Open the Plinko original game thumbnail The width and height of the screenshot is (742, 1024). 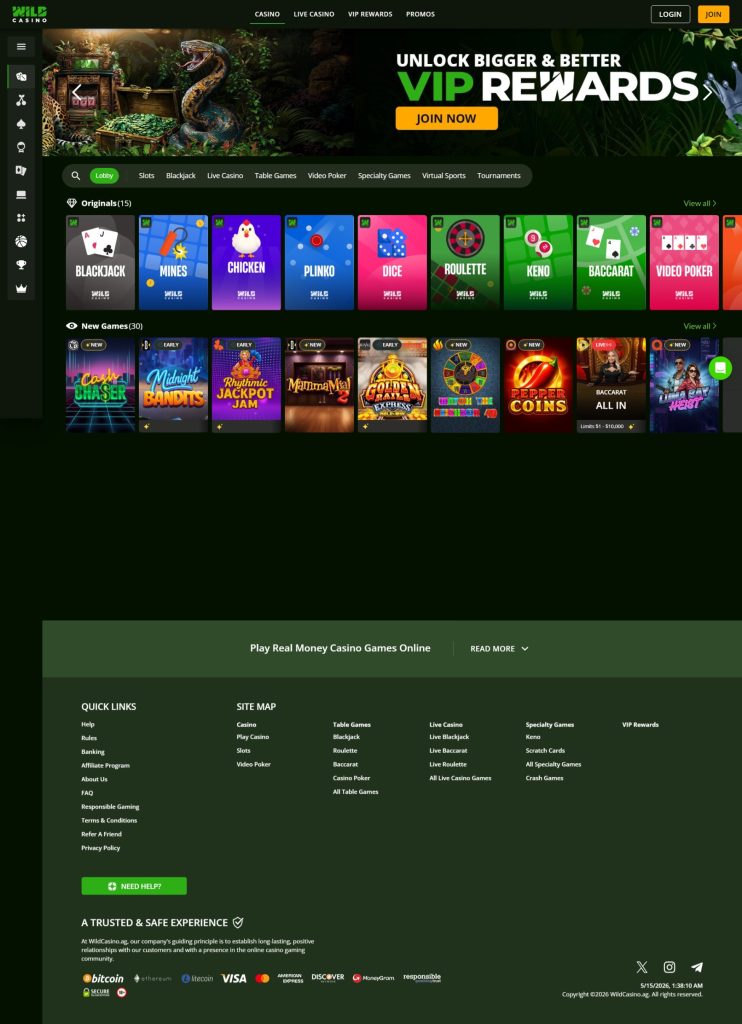coord(319,262)
